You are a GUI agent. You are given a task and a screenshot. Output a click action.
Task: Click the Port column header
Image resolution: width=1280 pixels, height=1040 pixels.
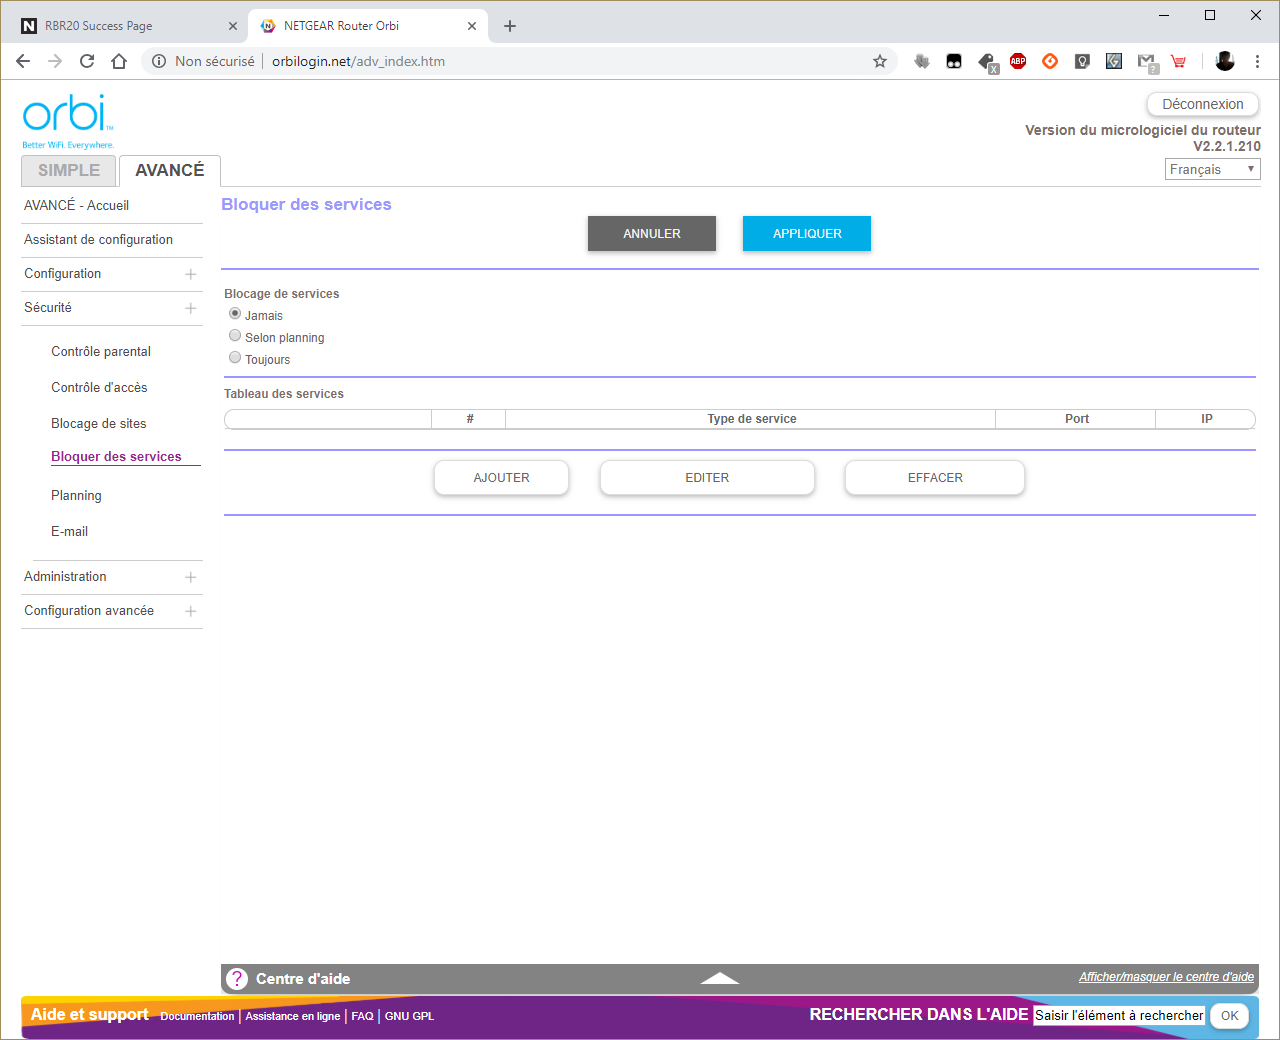pos(1076,419)
